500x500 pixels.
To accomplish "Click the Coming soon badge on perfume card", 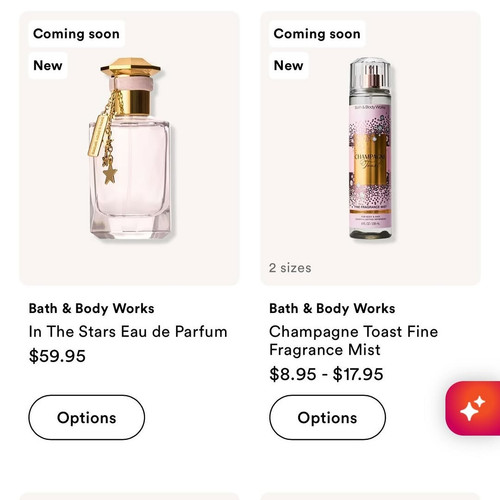I will [76, 34].
